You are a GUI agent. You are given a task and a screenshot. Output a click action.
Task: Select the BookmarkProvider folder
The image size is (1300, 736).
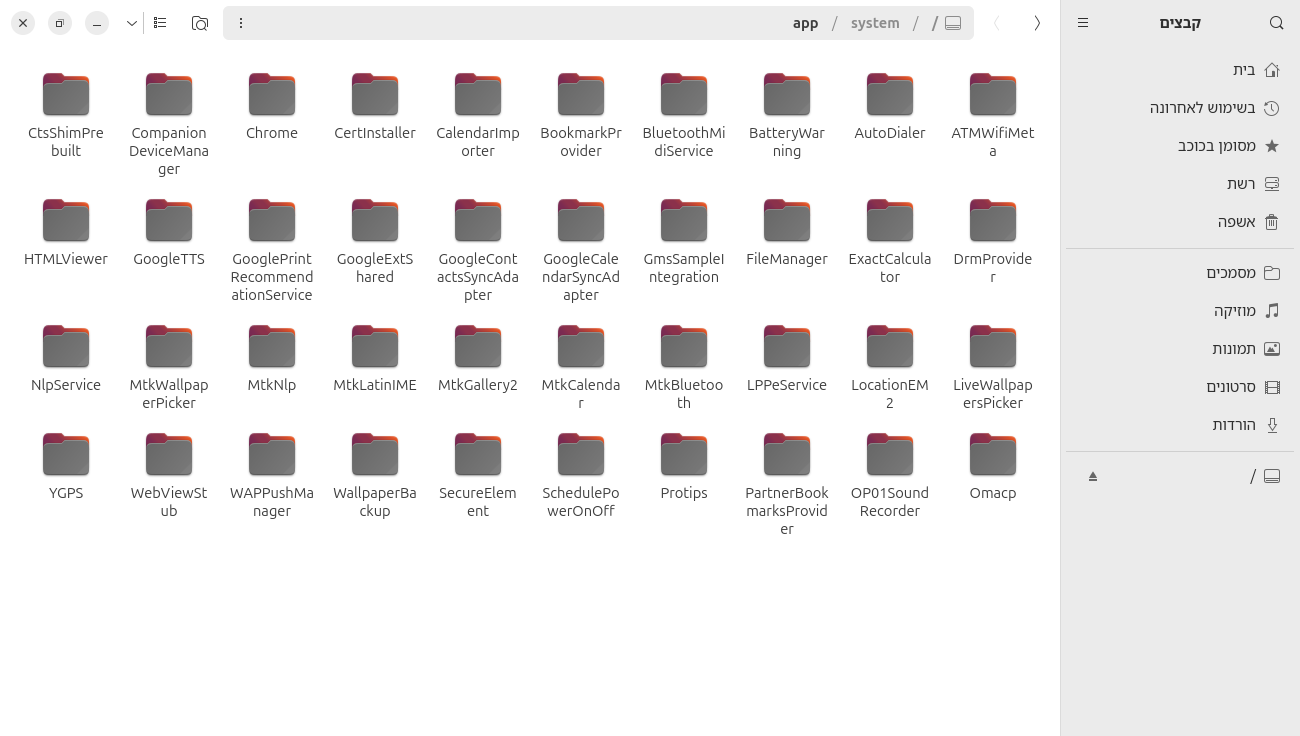(581, 115)
